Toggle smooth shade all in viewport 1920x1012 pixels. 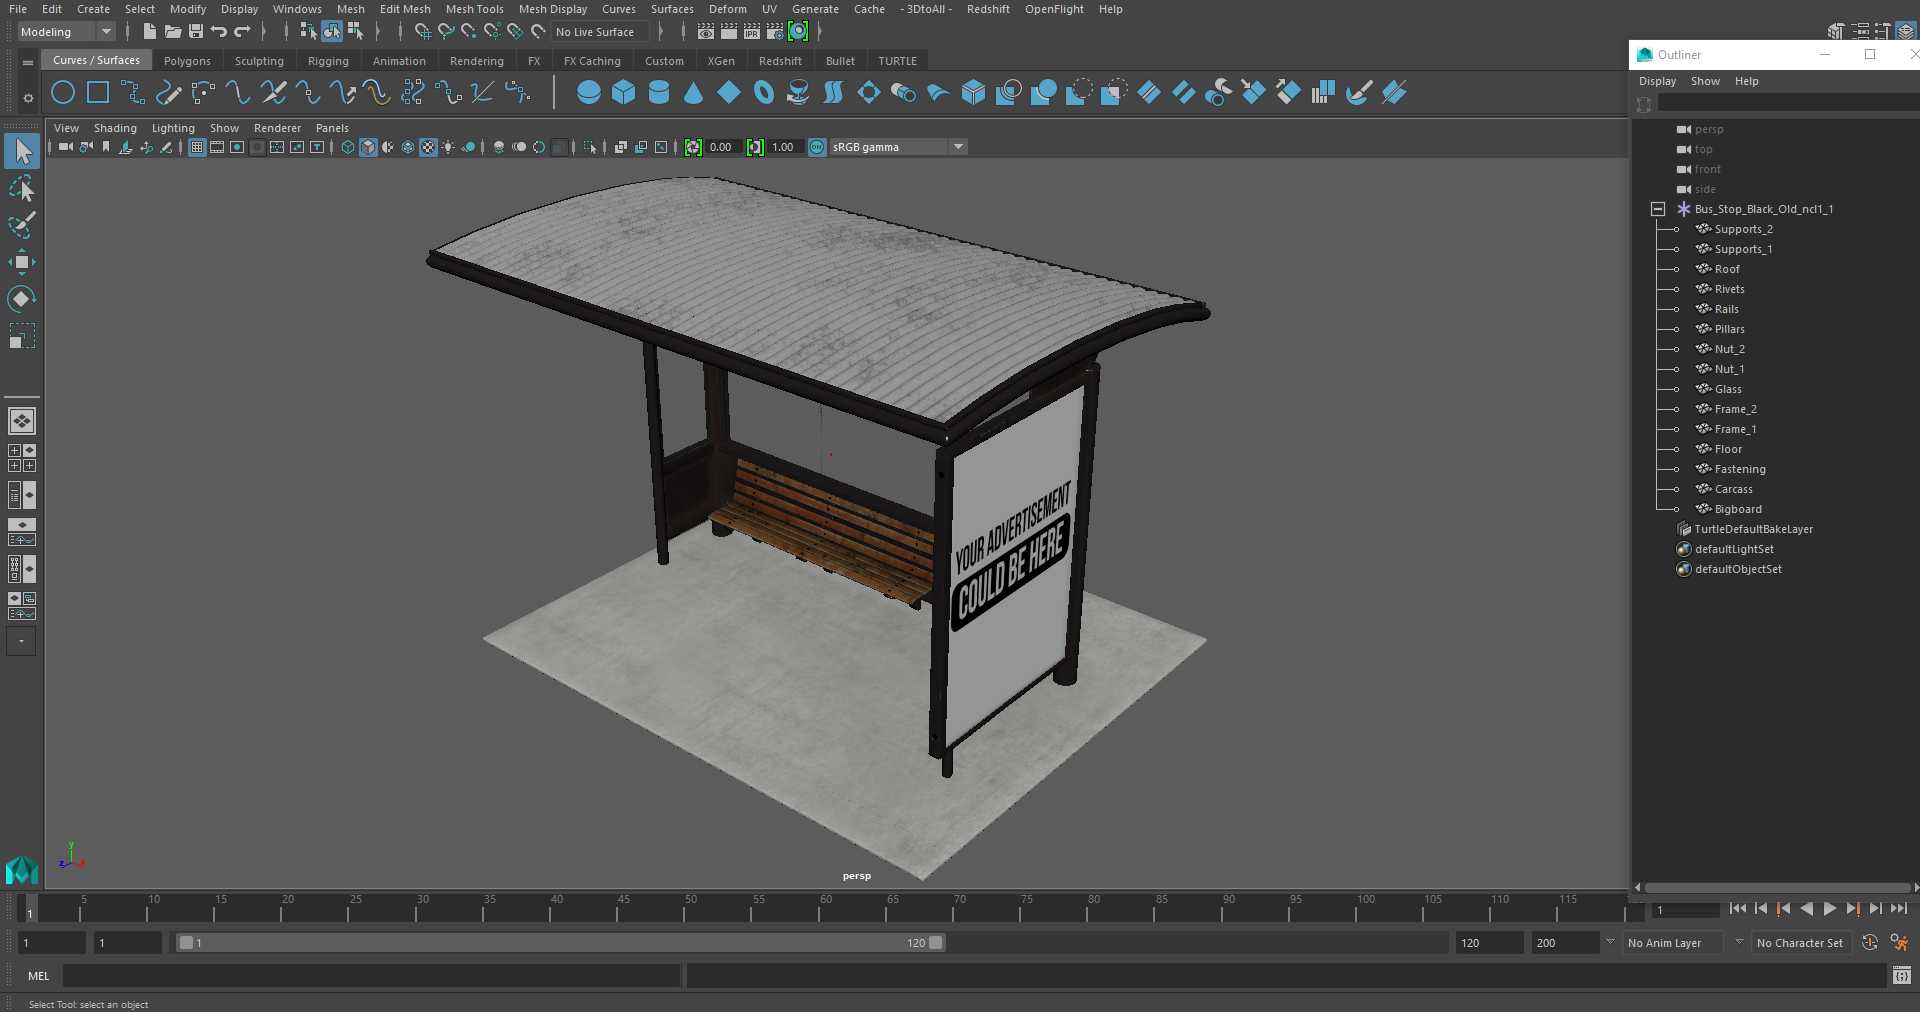368,147
